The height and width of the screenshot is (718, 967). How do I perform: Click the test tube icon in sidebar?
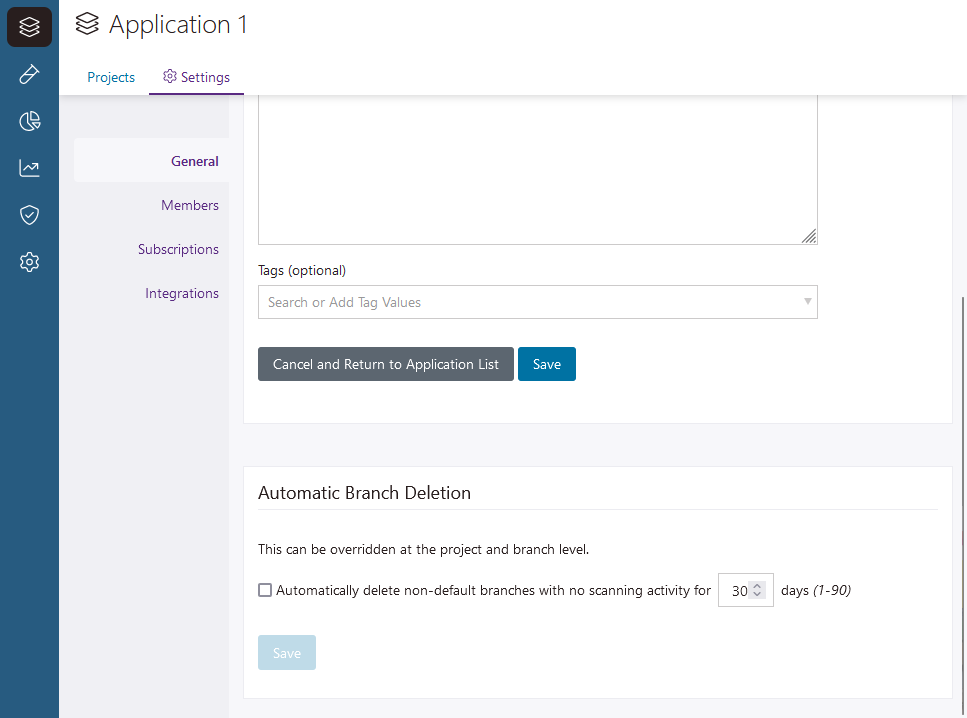coord(29,75)
